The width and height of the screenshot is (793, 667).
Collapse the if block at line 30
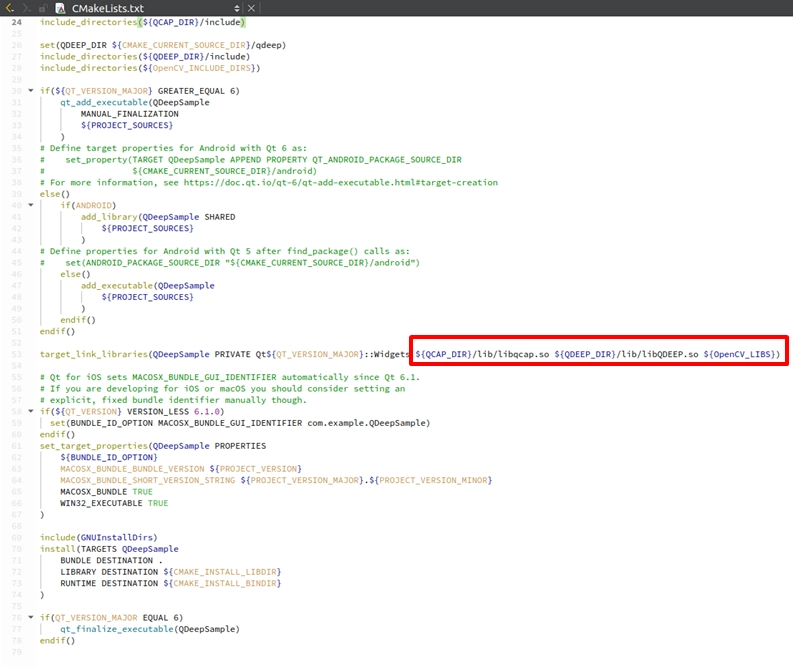pos(31,91)
